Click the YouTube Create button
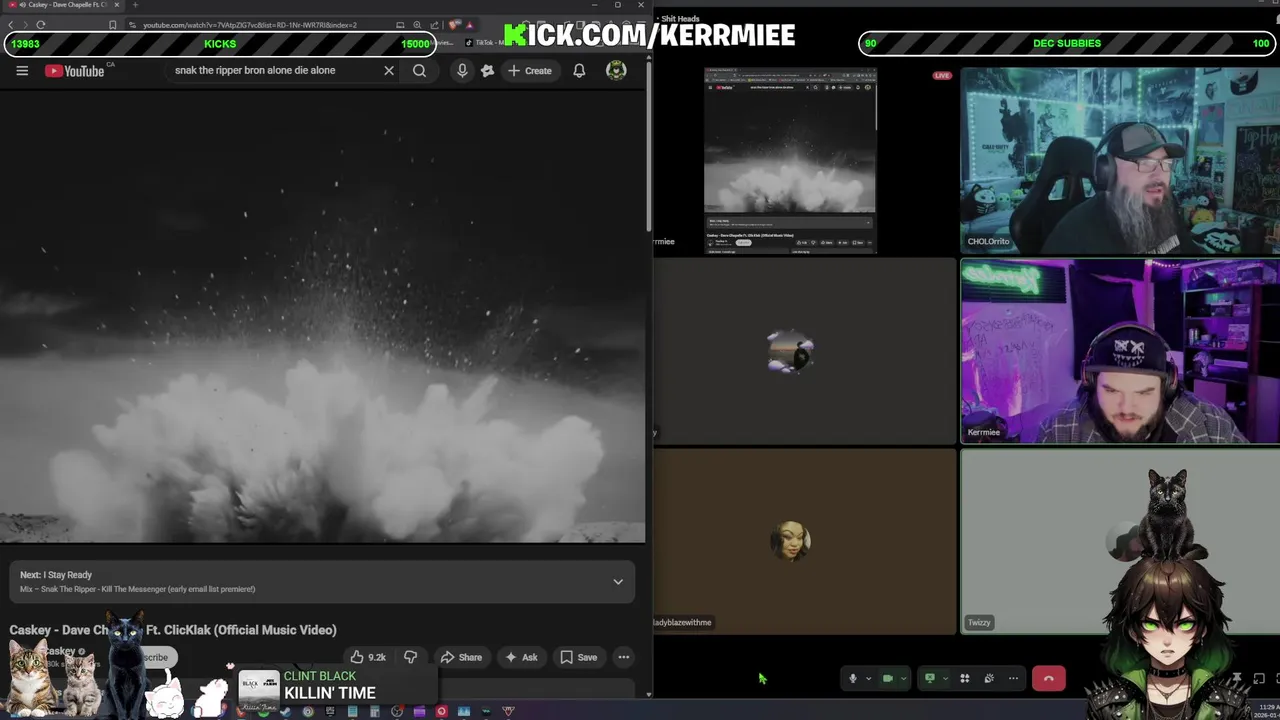Viewport: 1280px width, 720px height. point(530,71)
